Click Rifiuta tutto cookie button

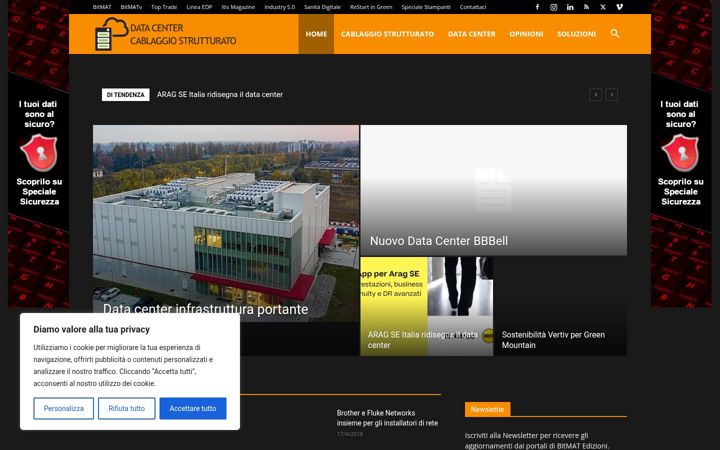(127, 408)
